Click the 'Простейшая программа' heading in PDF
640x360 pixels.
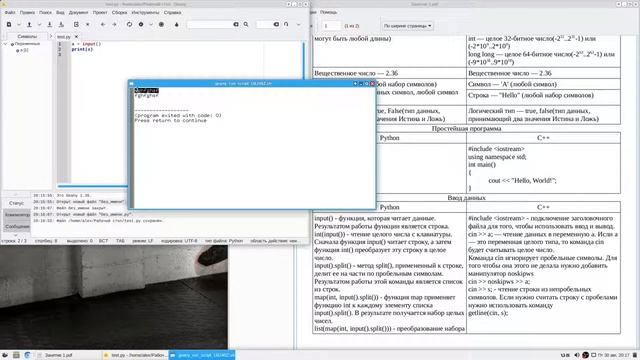coord(466,129)
